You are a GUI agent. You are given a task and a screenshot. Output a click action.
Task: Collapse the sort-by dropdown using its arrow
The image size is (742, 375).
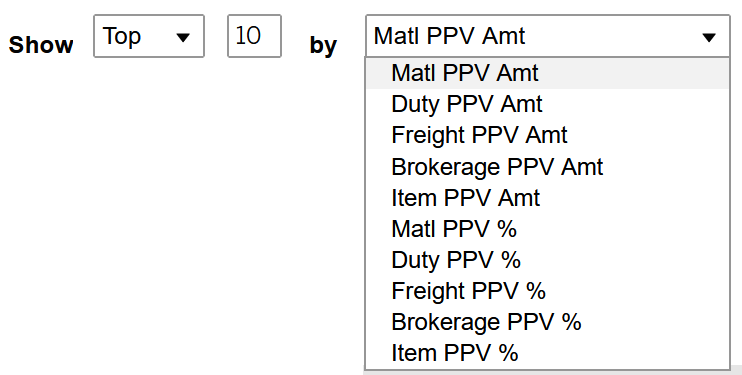[708, 37]
